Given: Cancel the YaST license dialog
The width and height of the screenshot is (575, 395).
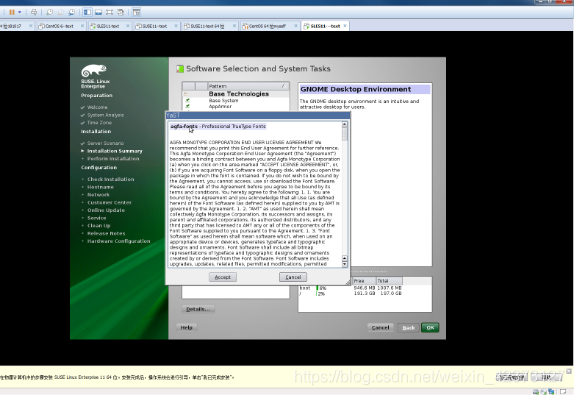Looking at the screenshot, I should coord(293,277).
